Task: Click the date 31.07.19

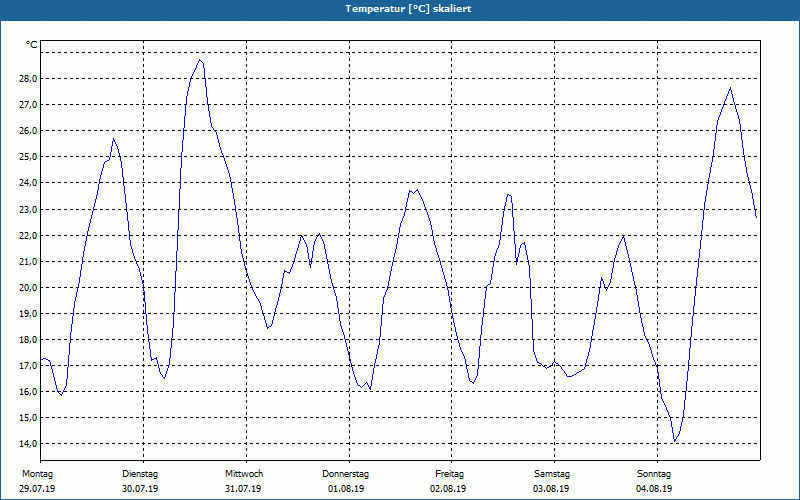Action: point(243,488)
